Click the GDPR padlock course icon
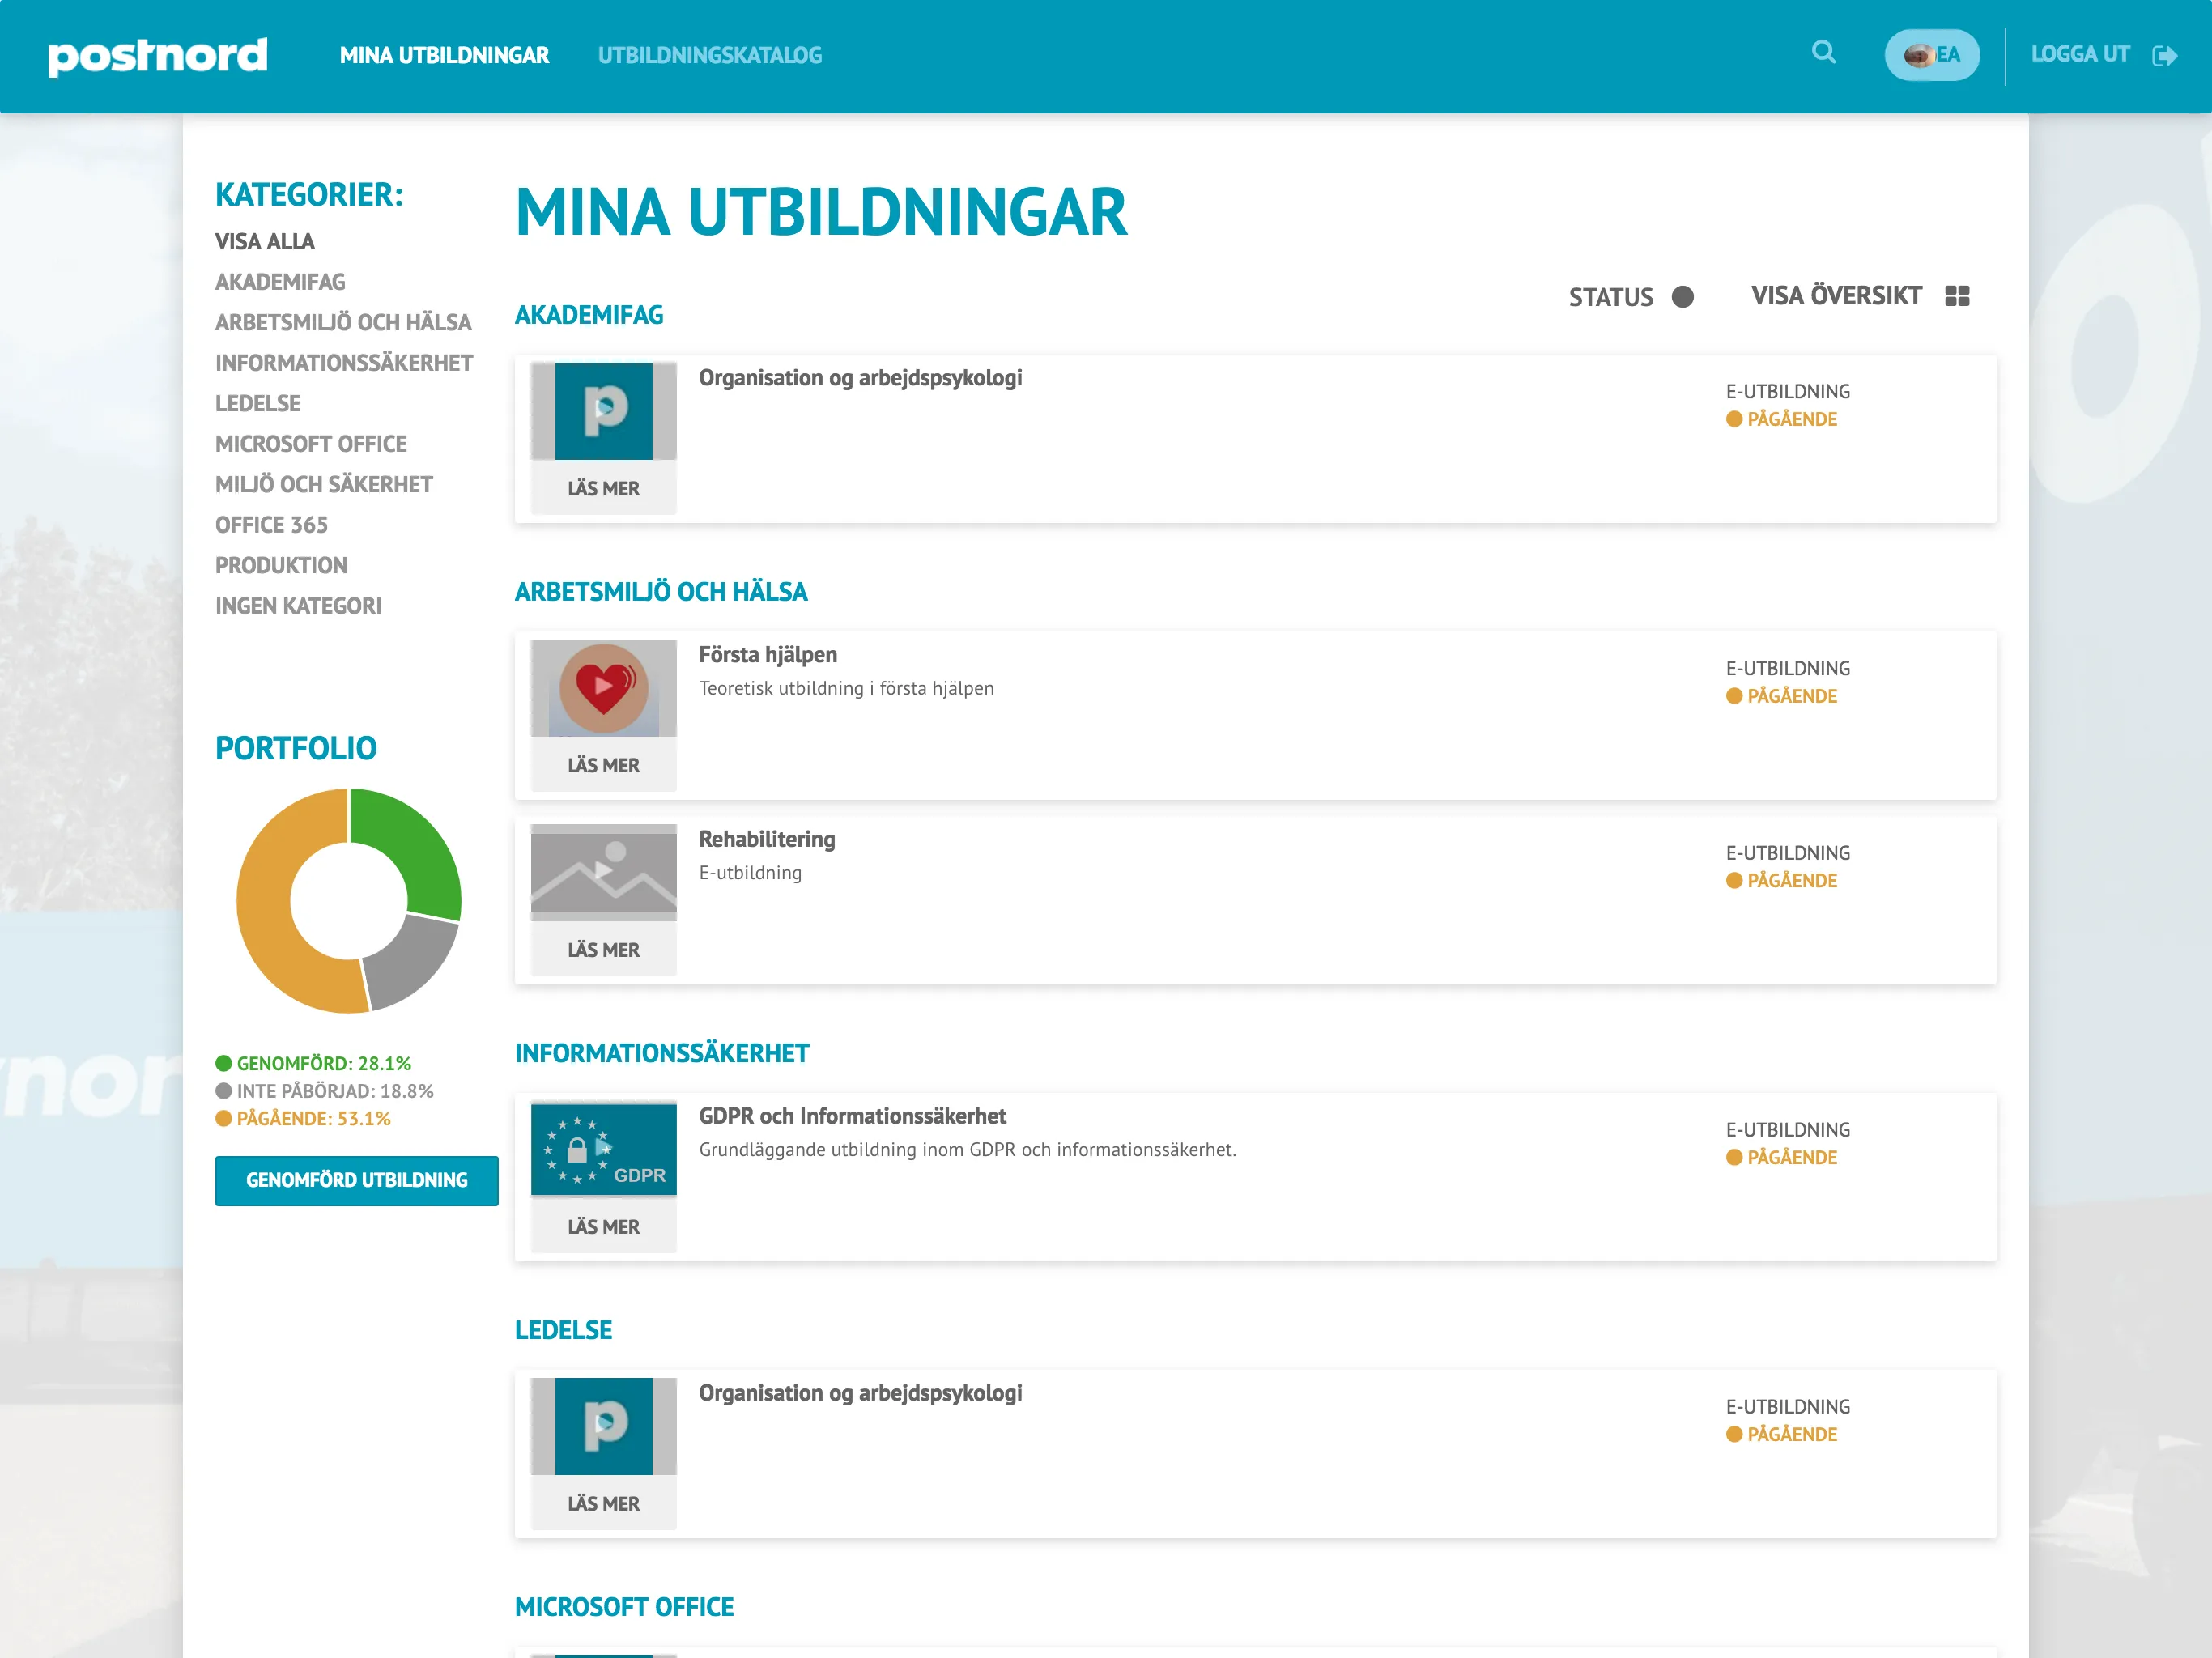2212x1658 pixels. (602, 1150)
